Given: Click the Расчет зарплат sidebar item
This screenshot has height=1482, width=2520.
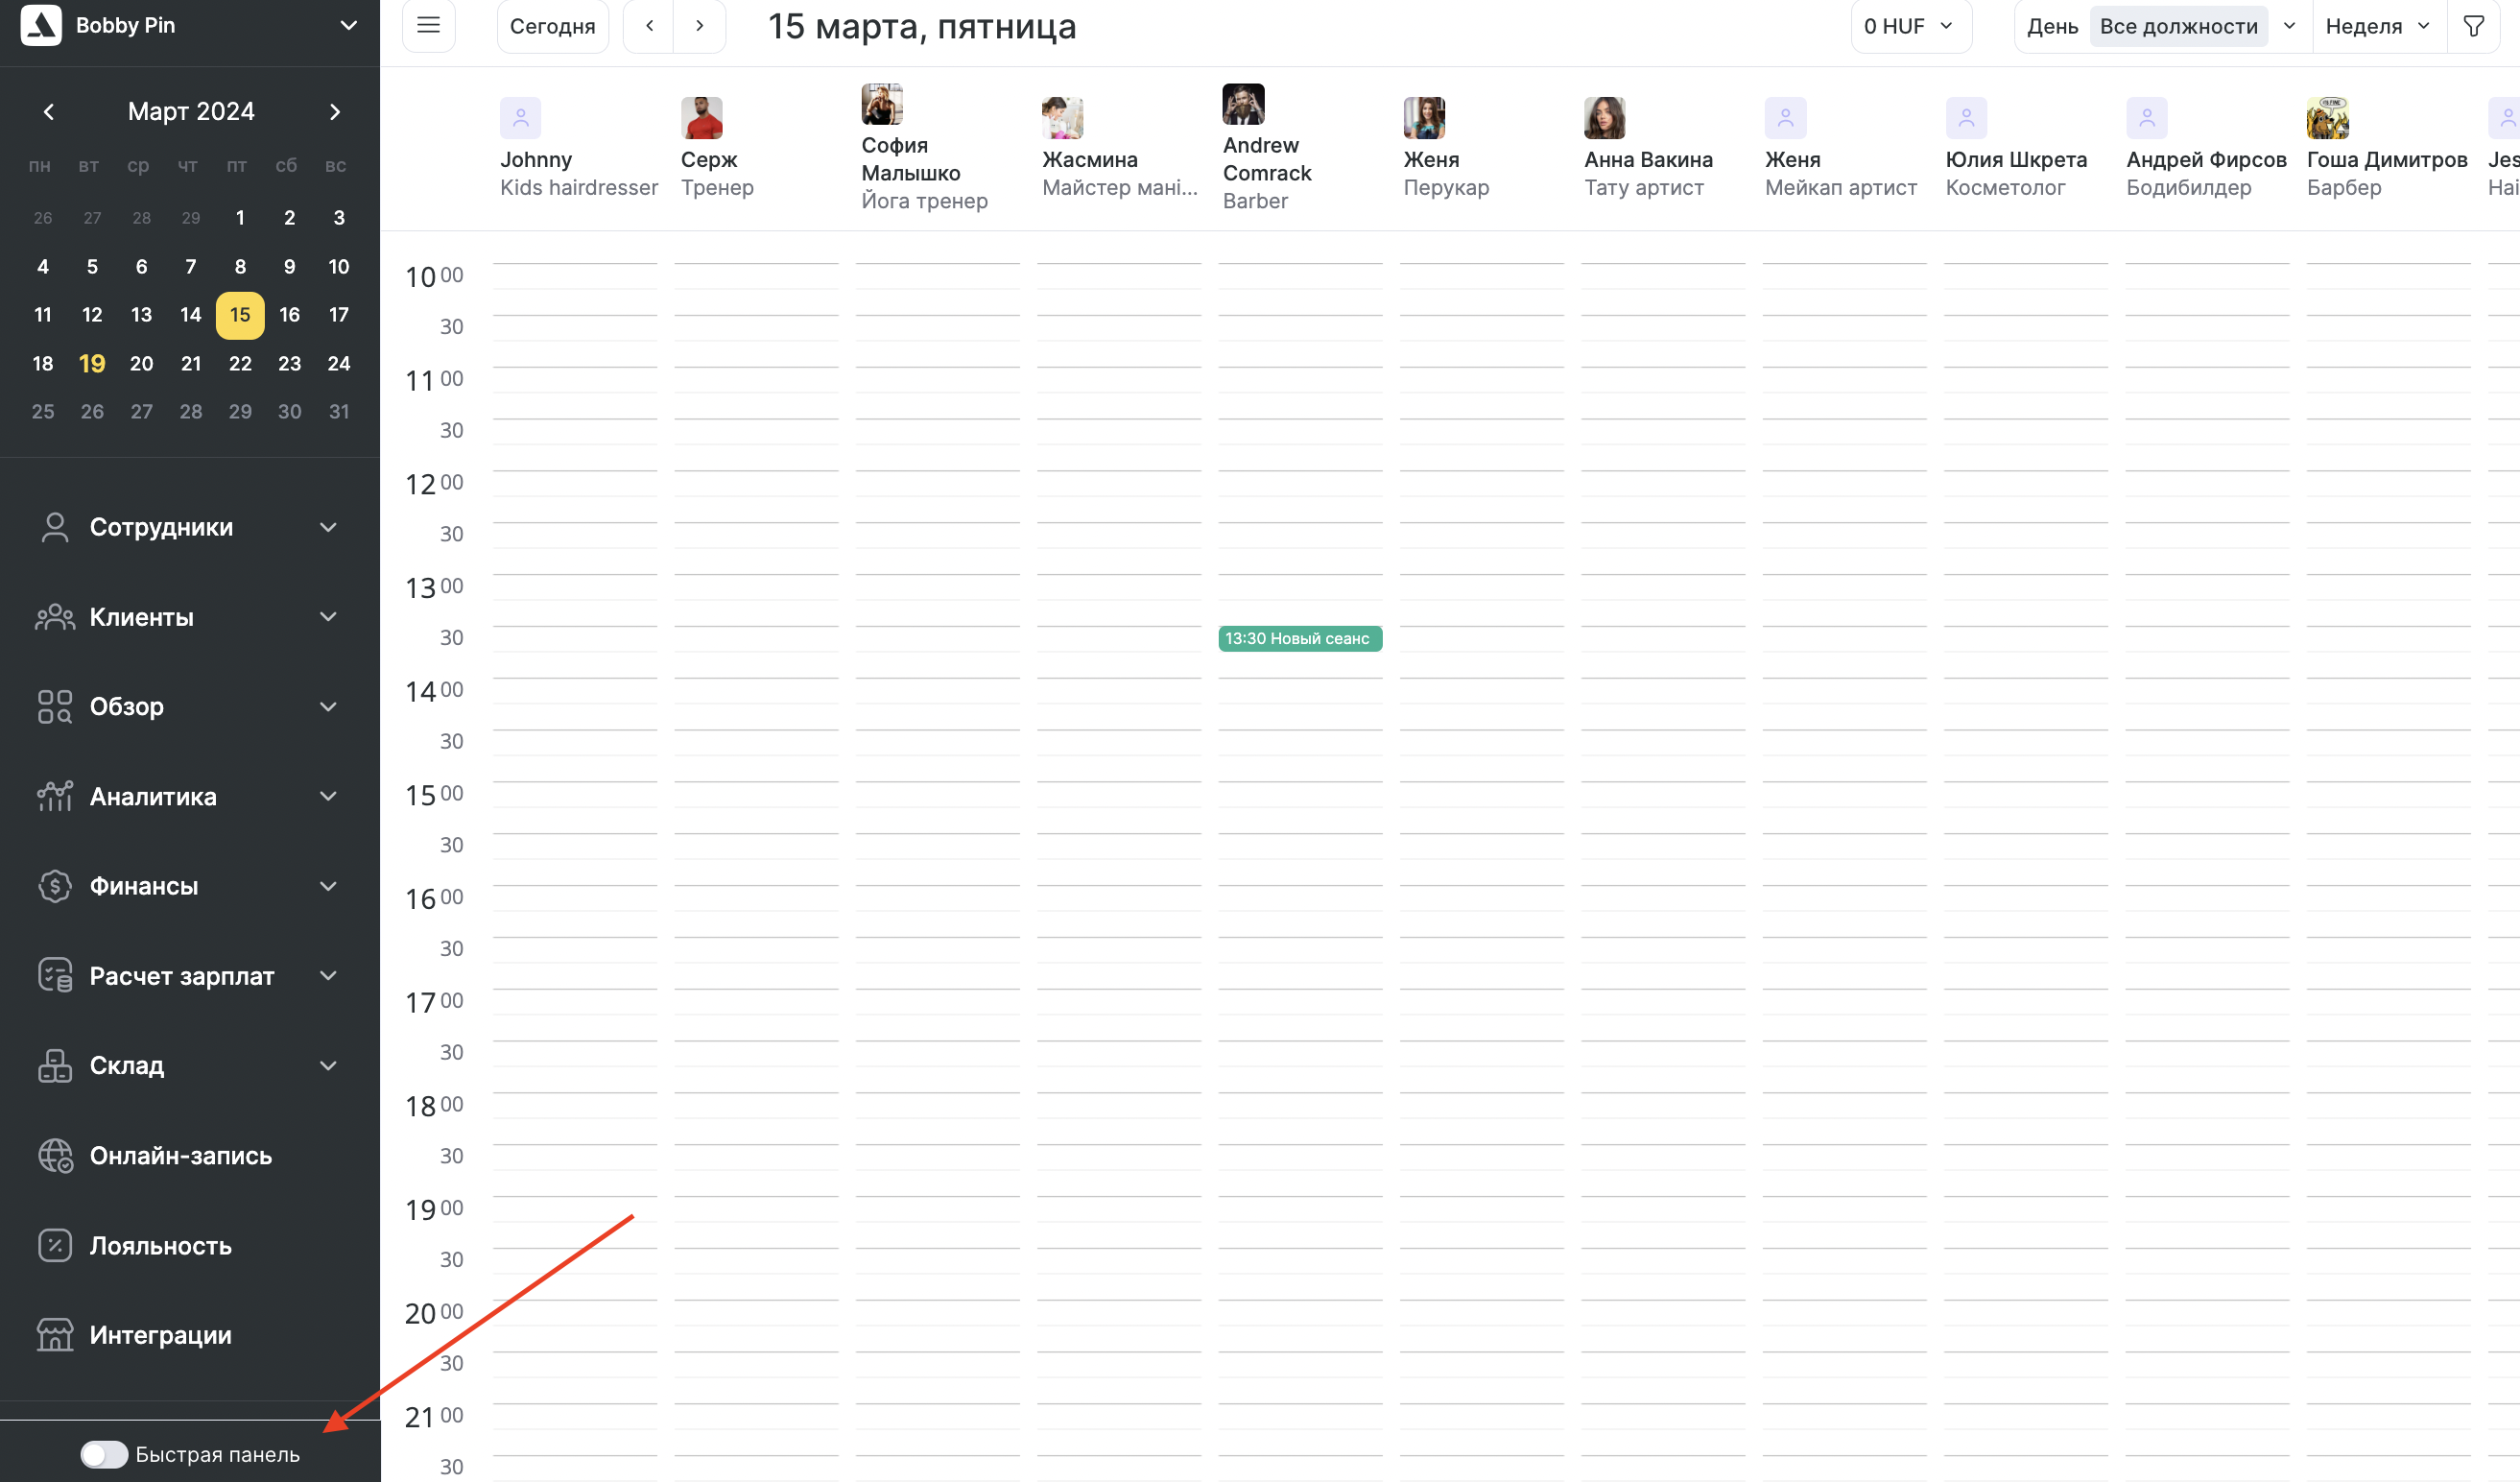Looking at the screenshot, I should 183,975.
